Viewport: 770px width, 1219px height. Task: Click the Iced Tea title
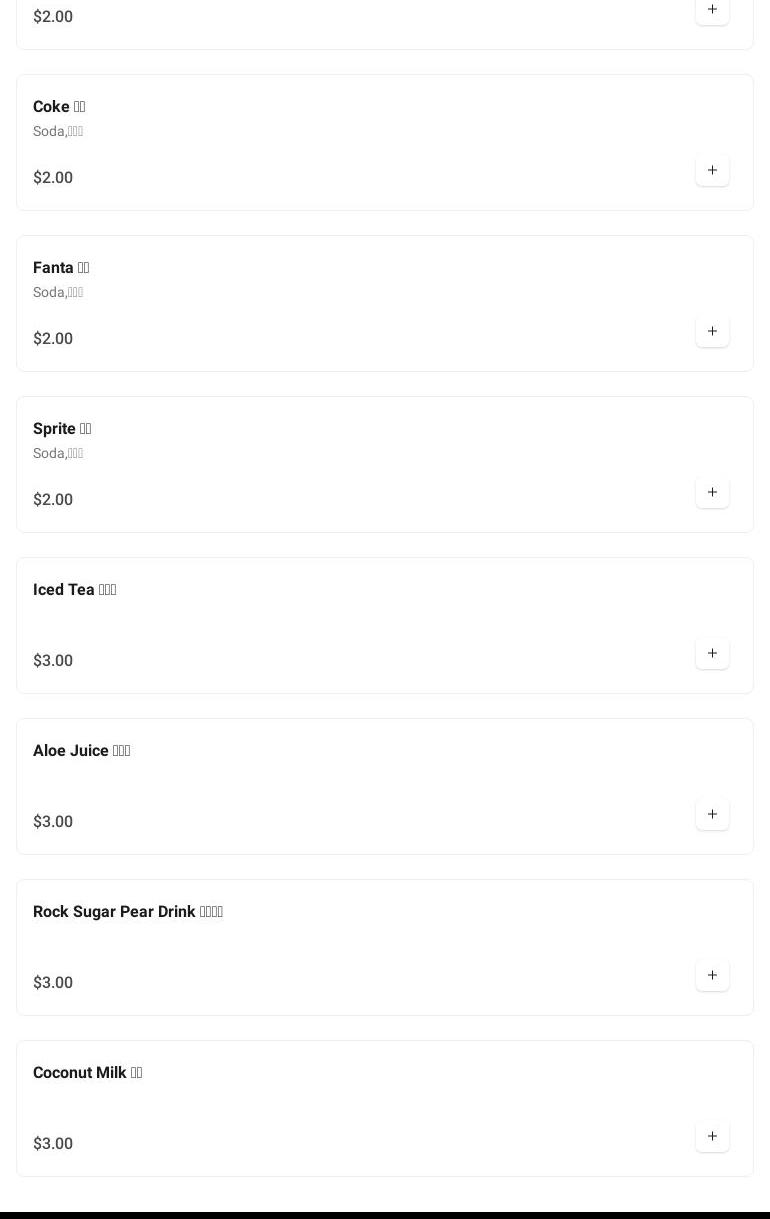(75, 590)
